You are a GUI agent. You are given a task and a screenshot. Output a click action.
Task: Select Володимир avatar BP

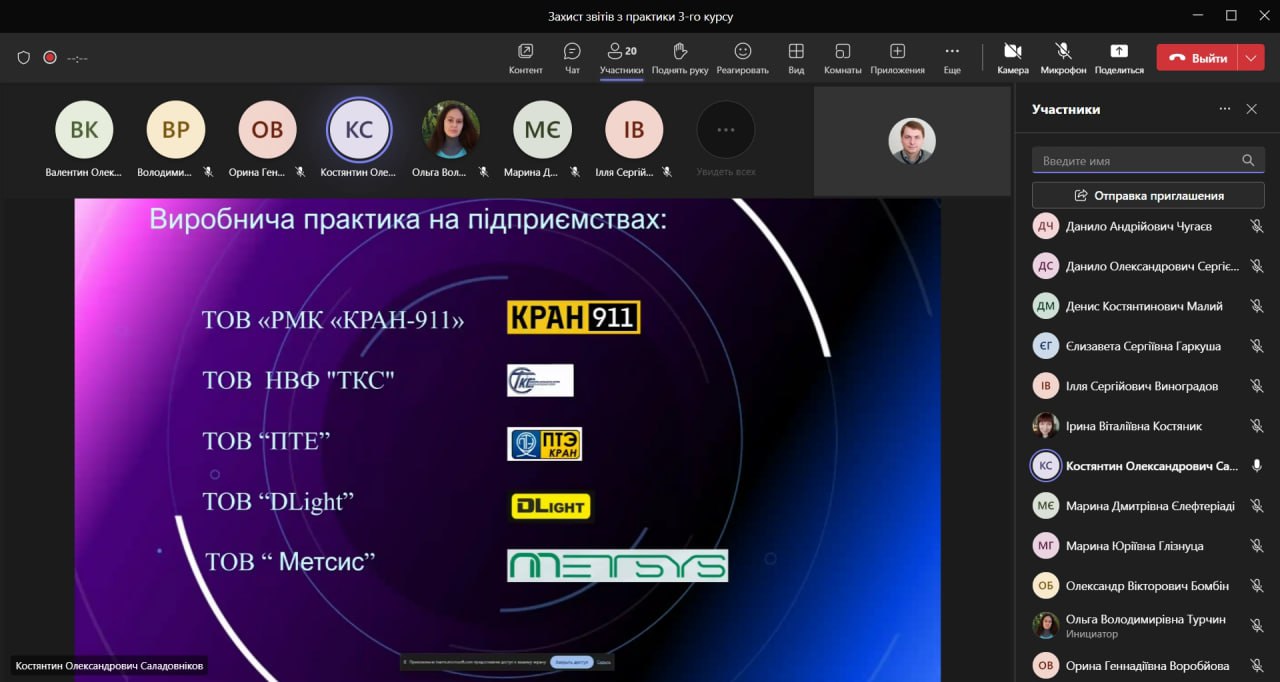click(176, 130)
